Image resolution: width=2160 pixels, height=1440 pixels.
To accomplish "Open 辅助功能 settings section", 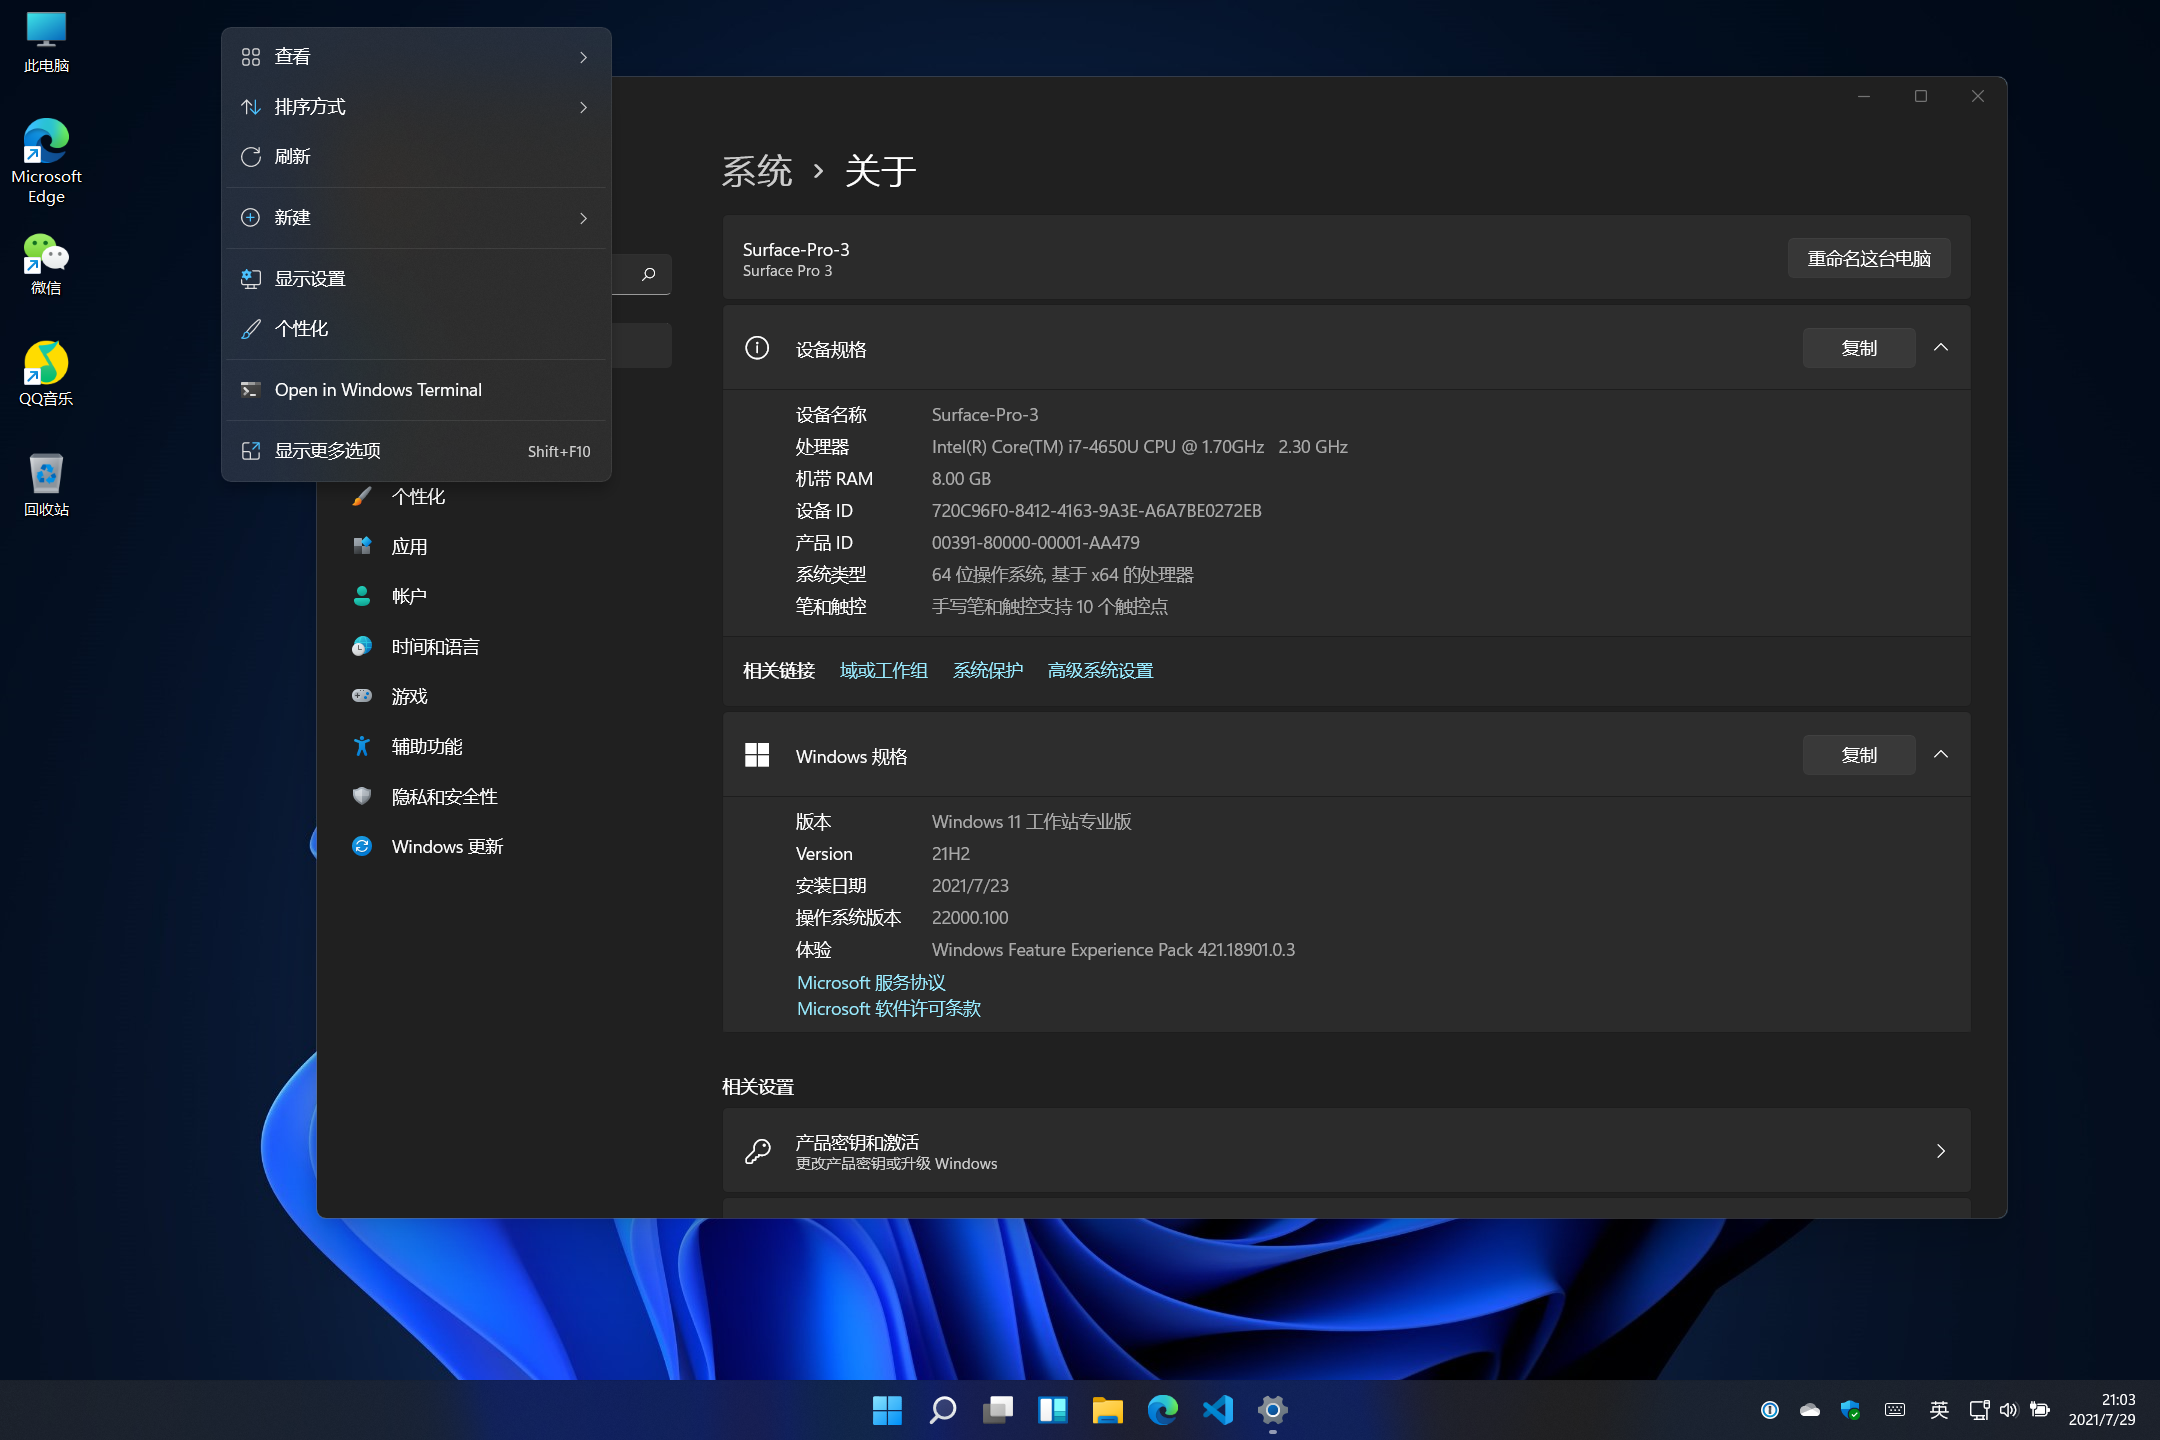I will (x=426, y=746).
